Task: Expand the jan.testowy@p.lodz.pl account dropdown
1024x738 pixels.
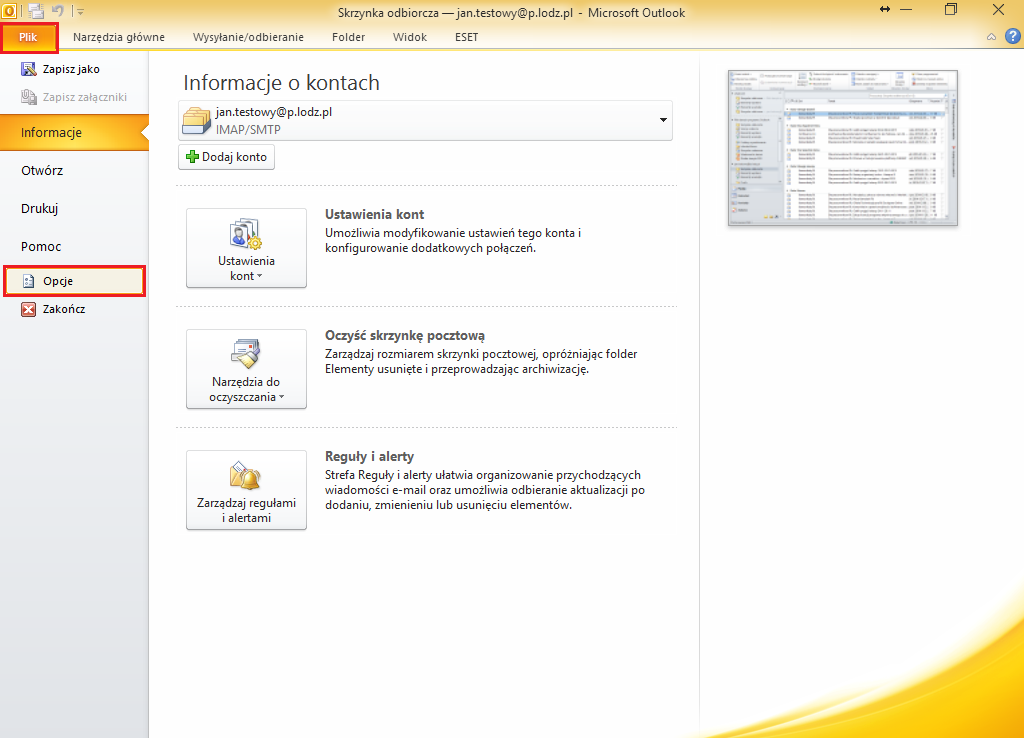Action: tap(663, 120)
